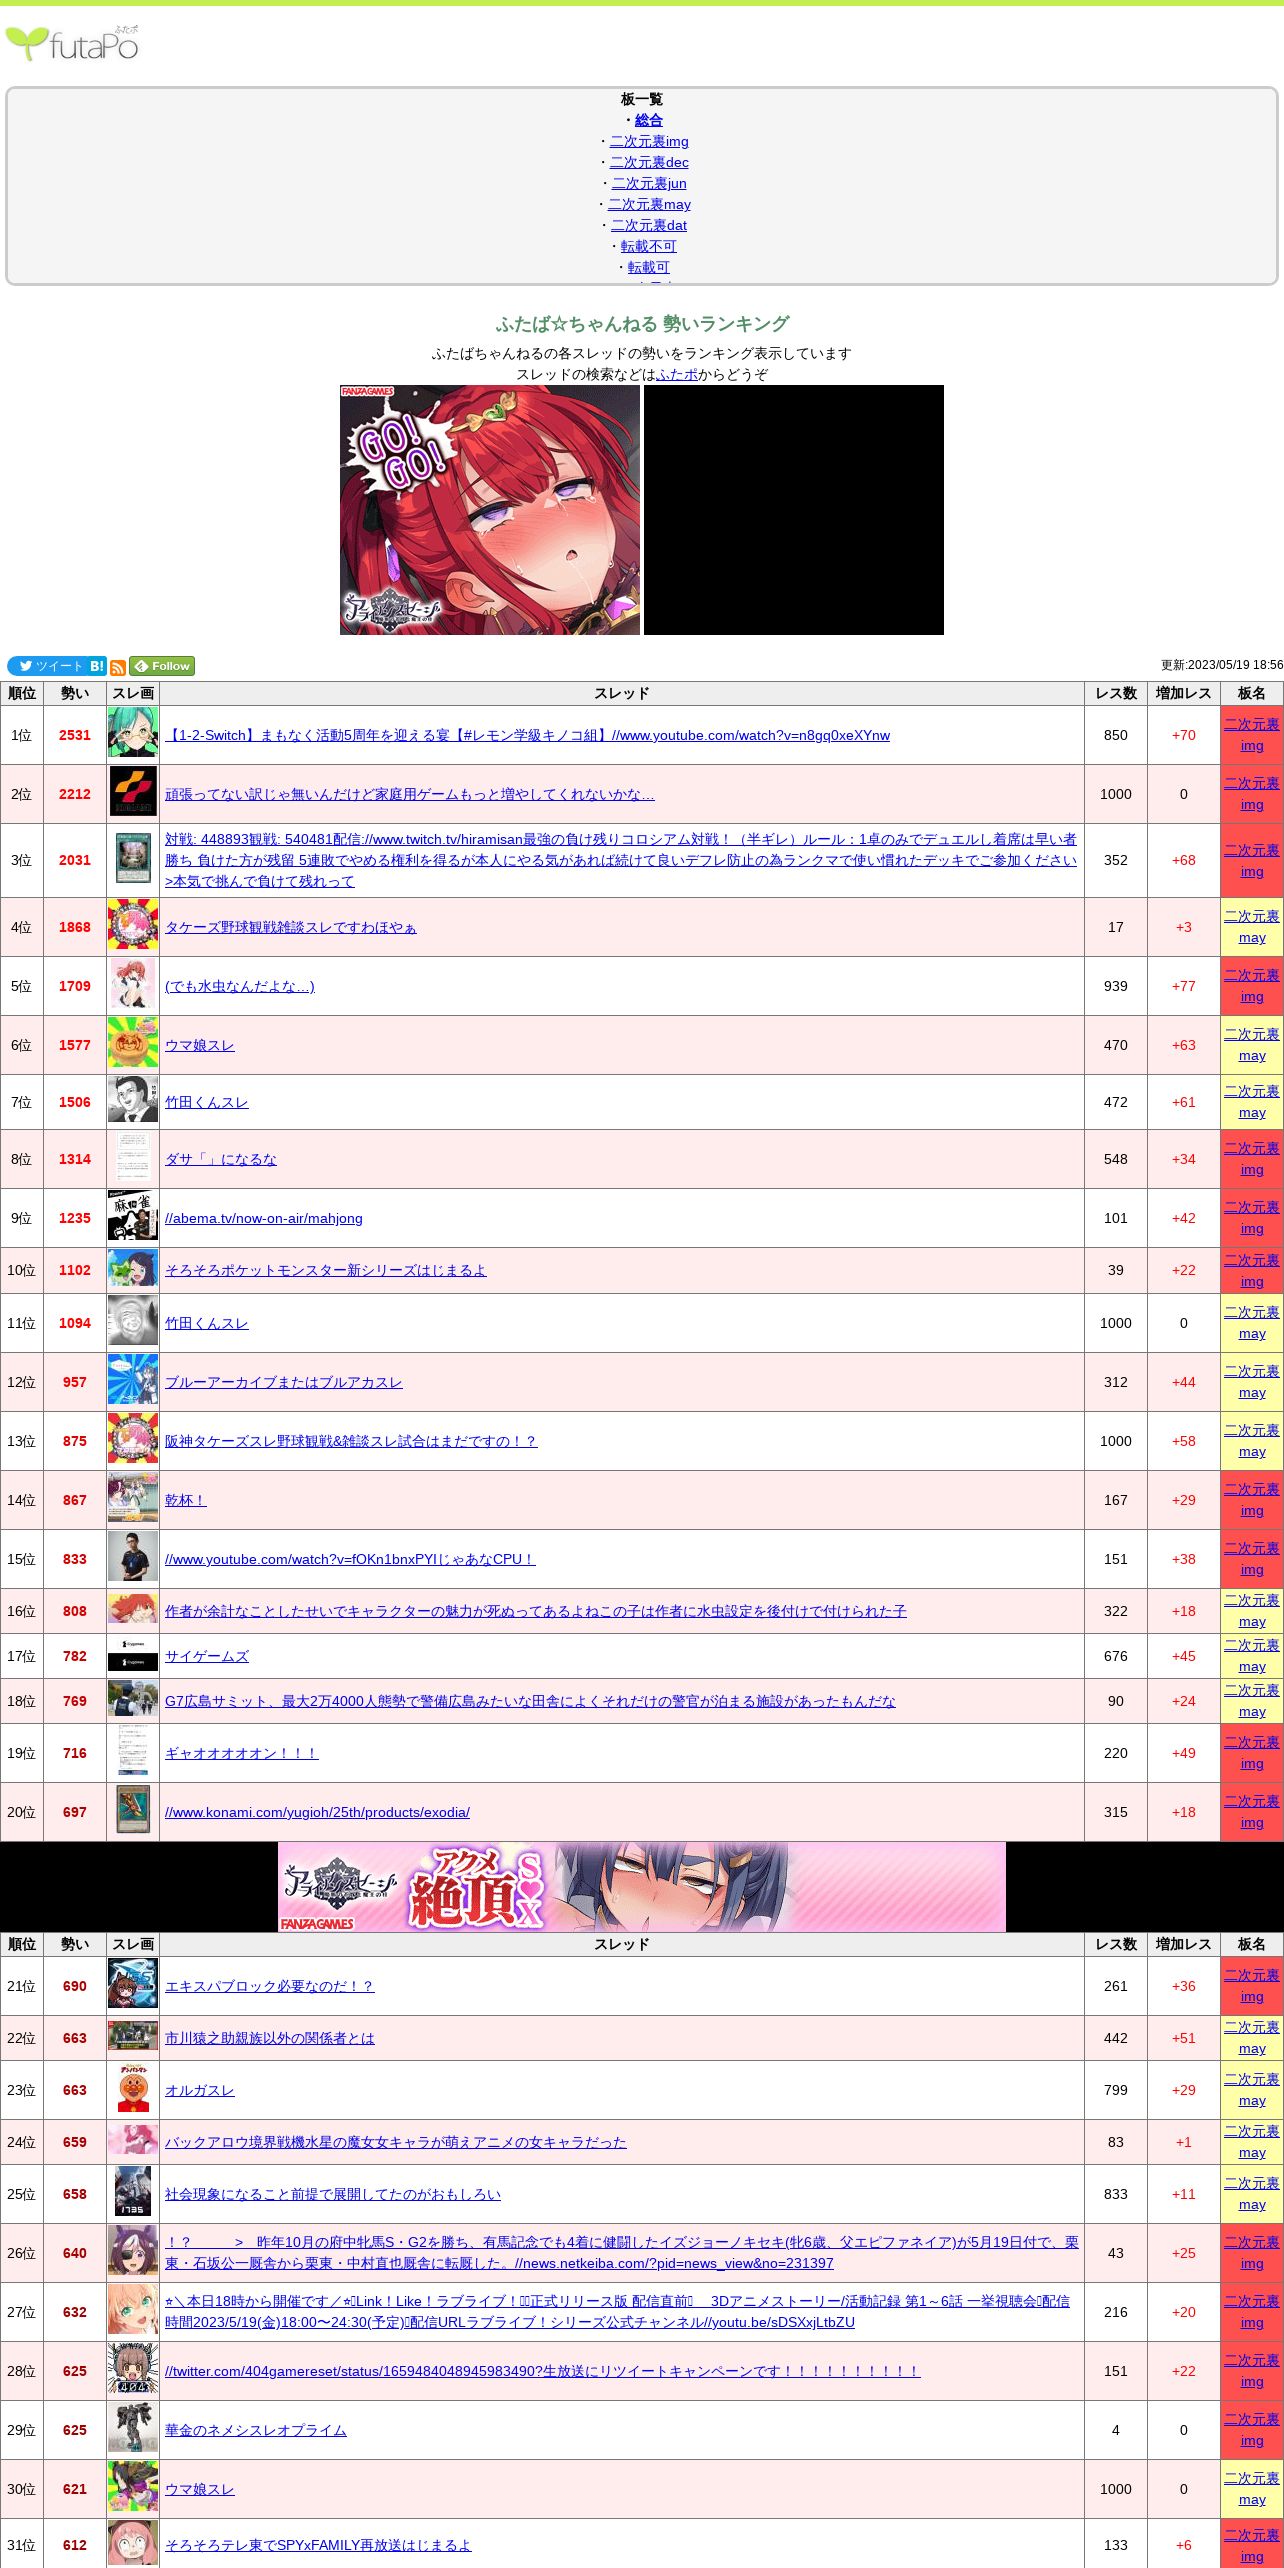Select 二次元裏img in the board list
Viewport: 1284px width, 2568px height.
point(649,141)
